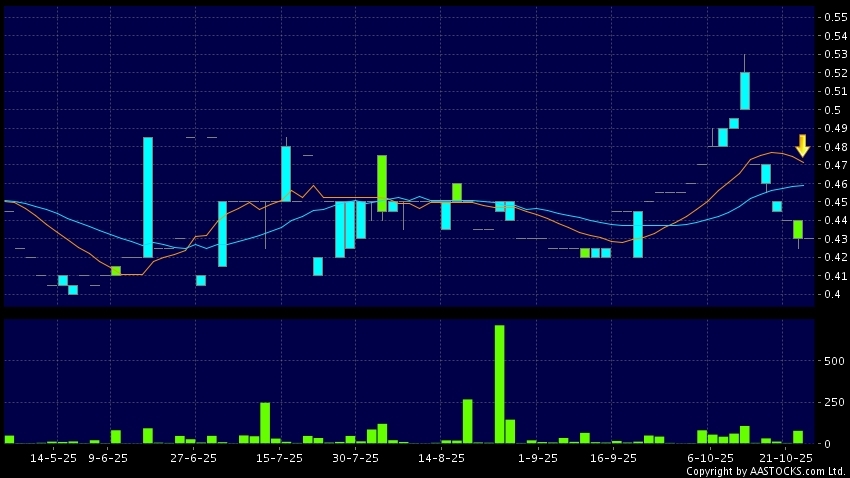Click the 0.55 price axis label
The image size is (850, 478).
tap(833, 17)
